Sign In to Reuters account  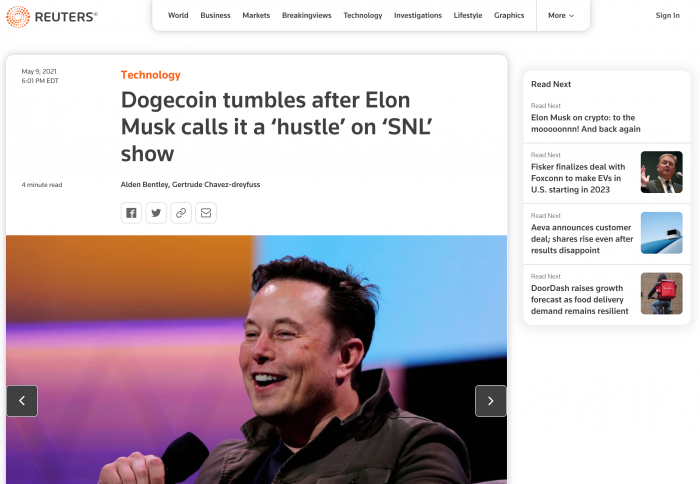pos(667,16)
